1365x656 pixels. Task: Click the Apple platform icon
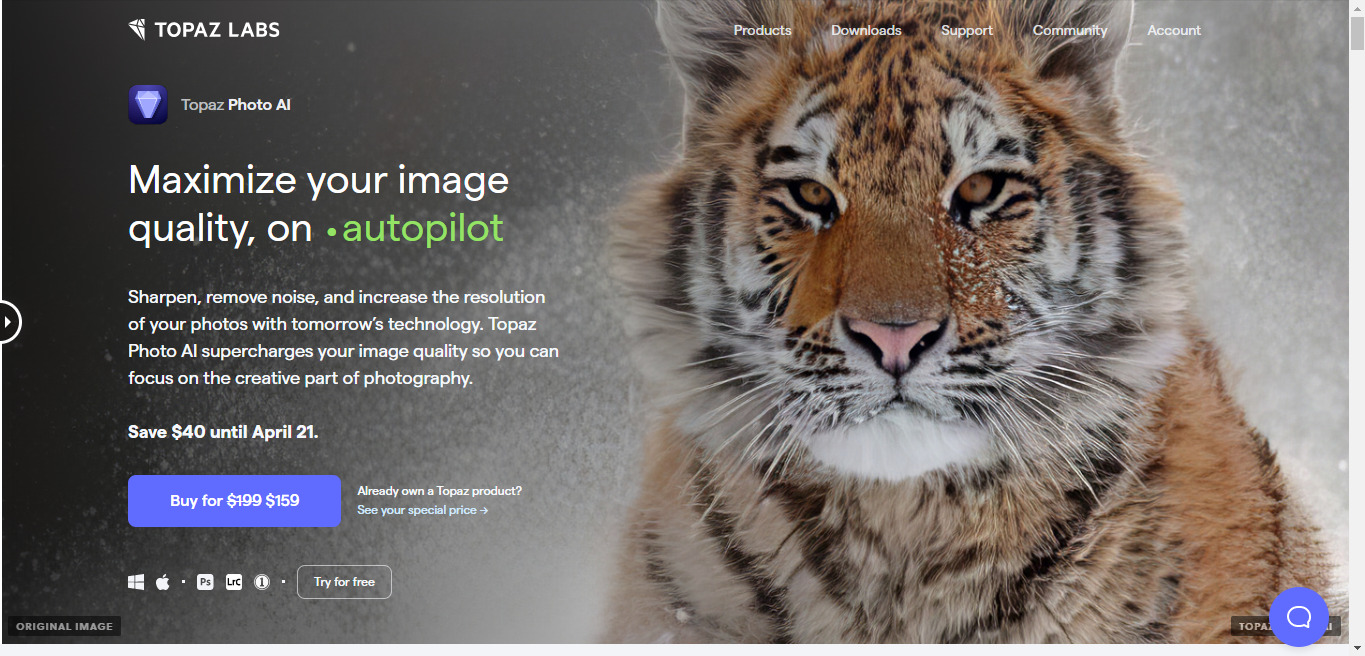tap(163, 582)
